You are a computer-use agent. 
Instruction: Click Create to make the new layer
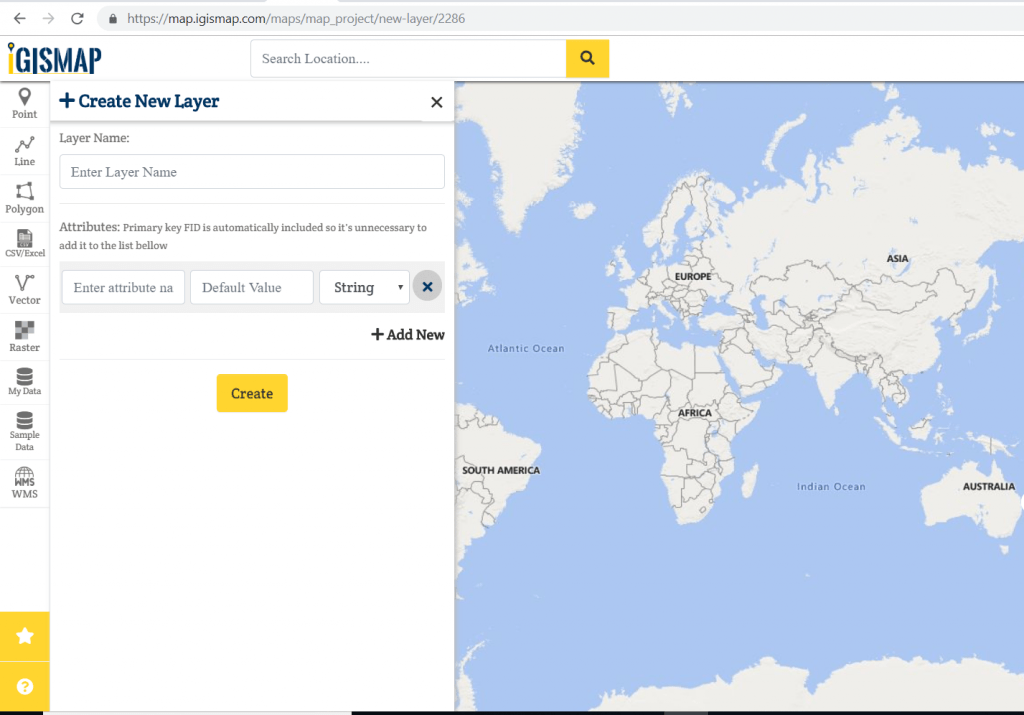[x=251, y=393]
